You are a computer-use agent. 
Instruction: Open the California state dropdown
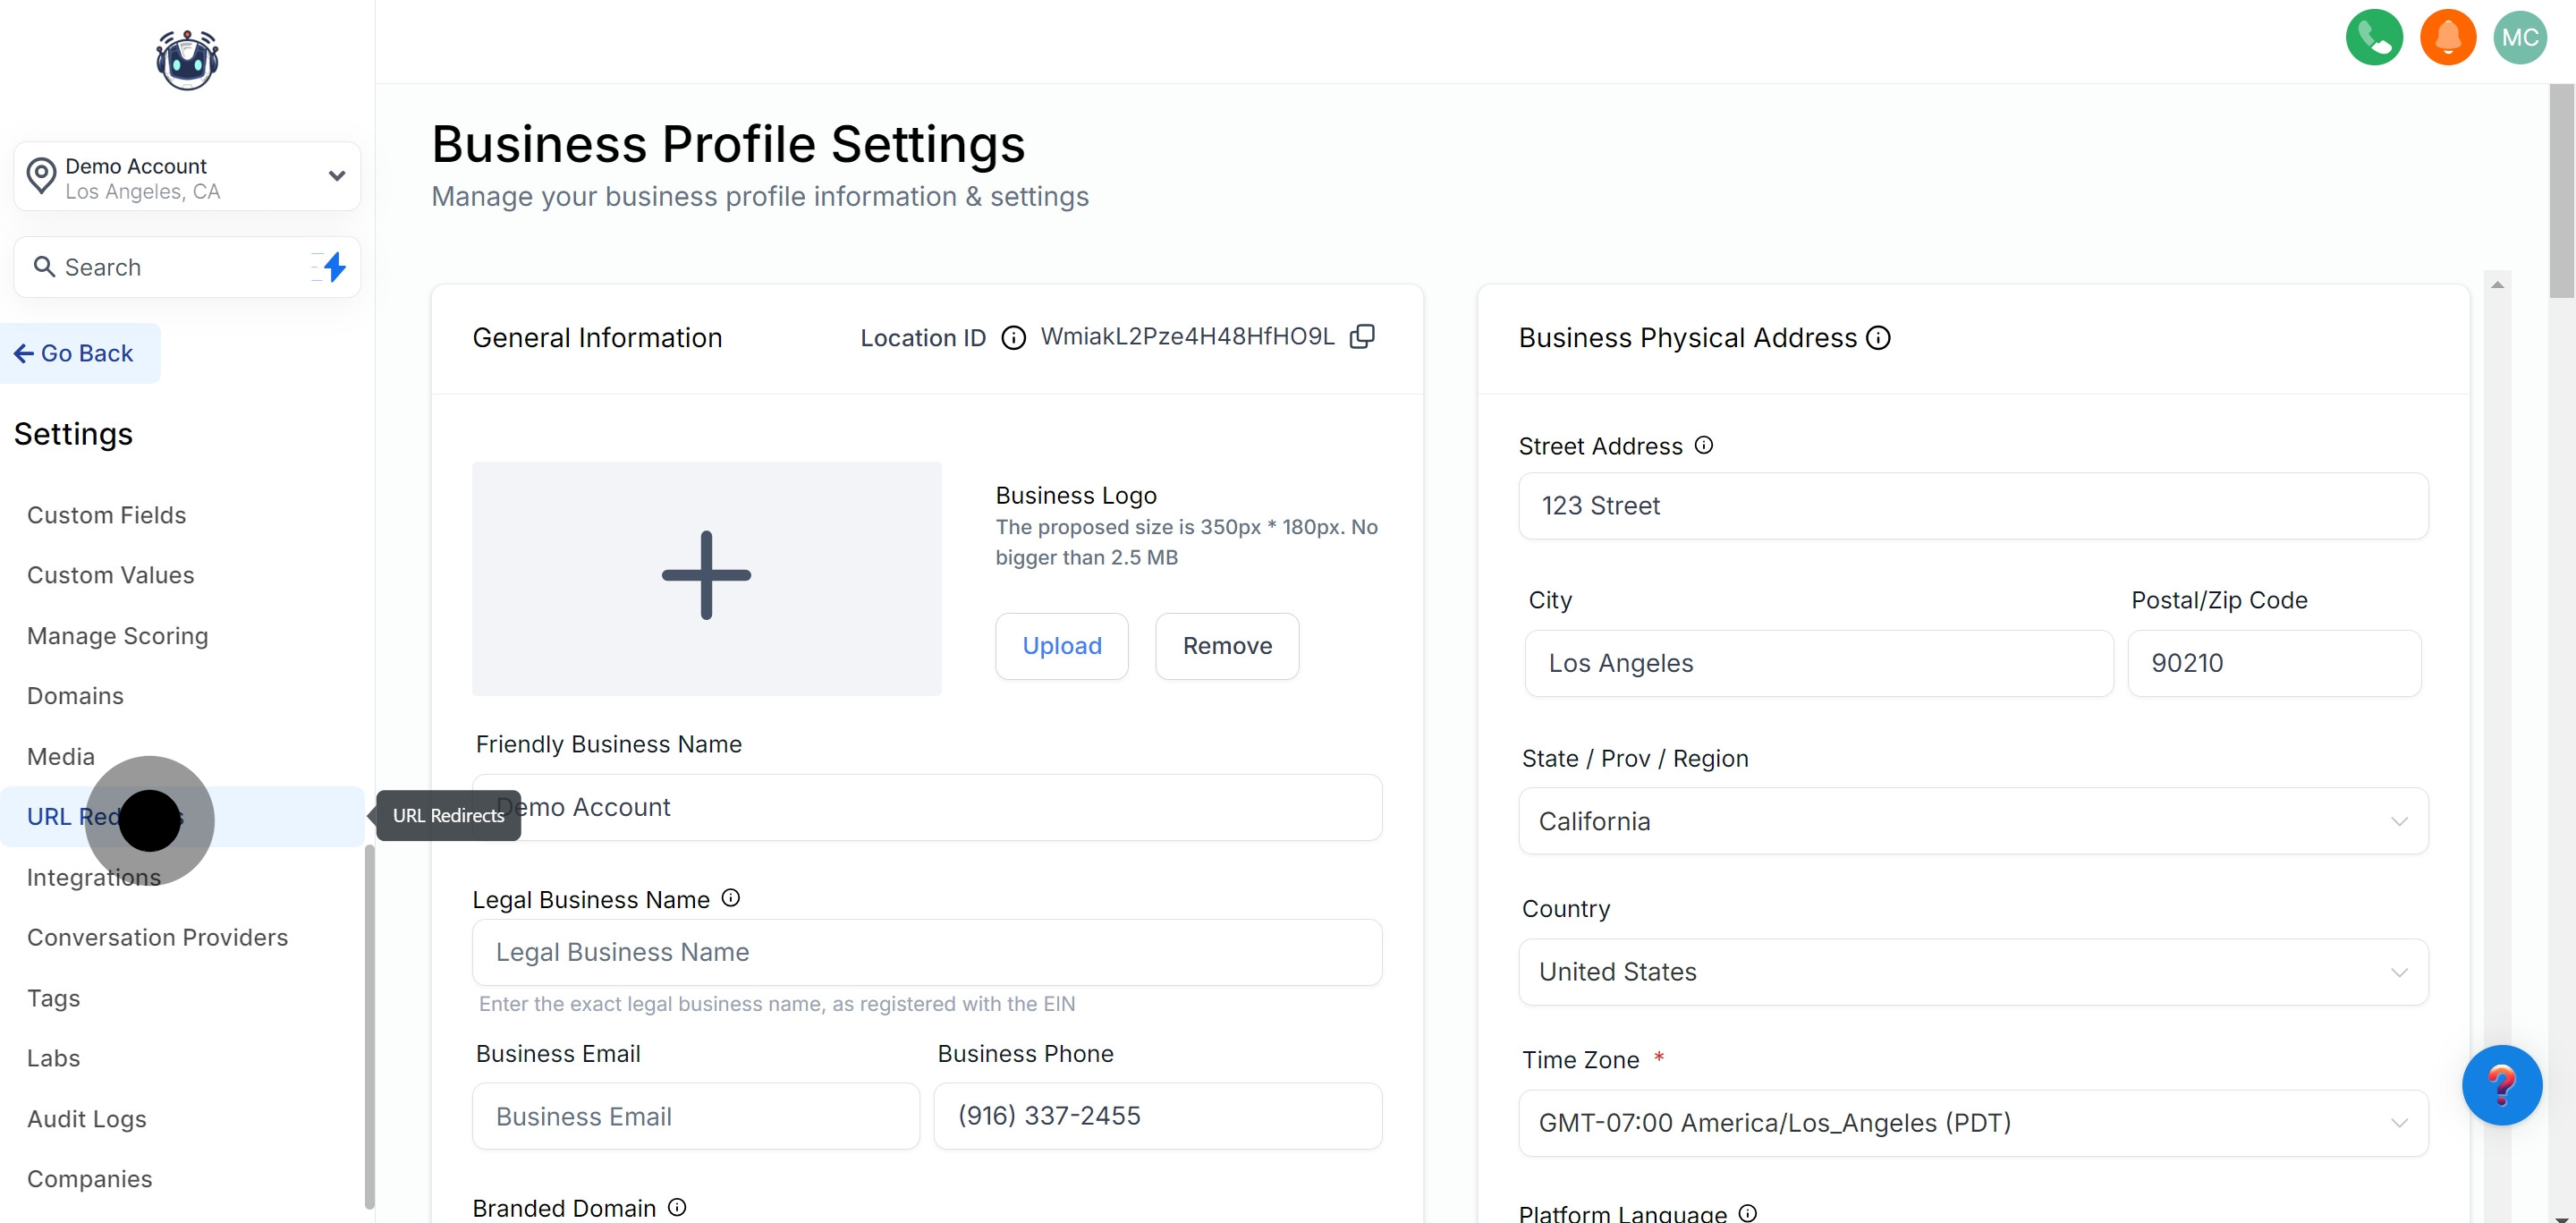(1972, 821)
